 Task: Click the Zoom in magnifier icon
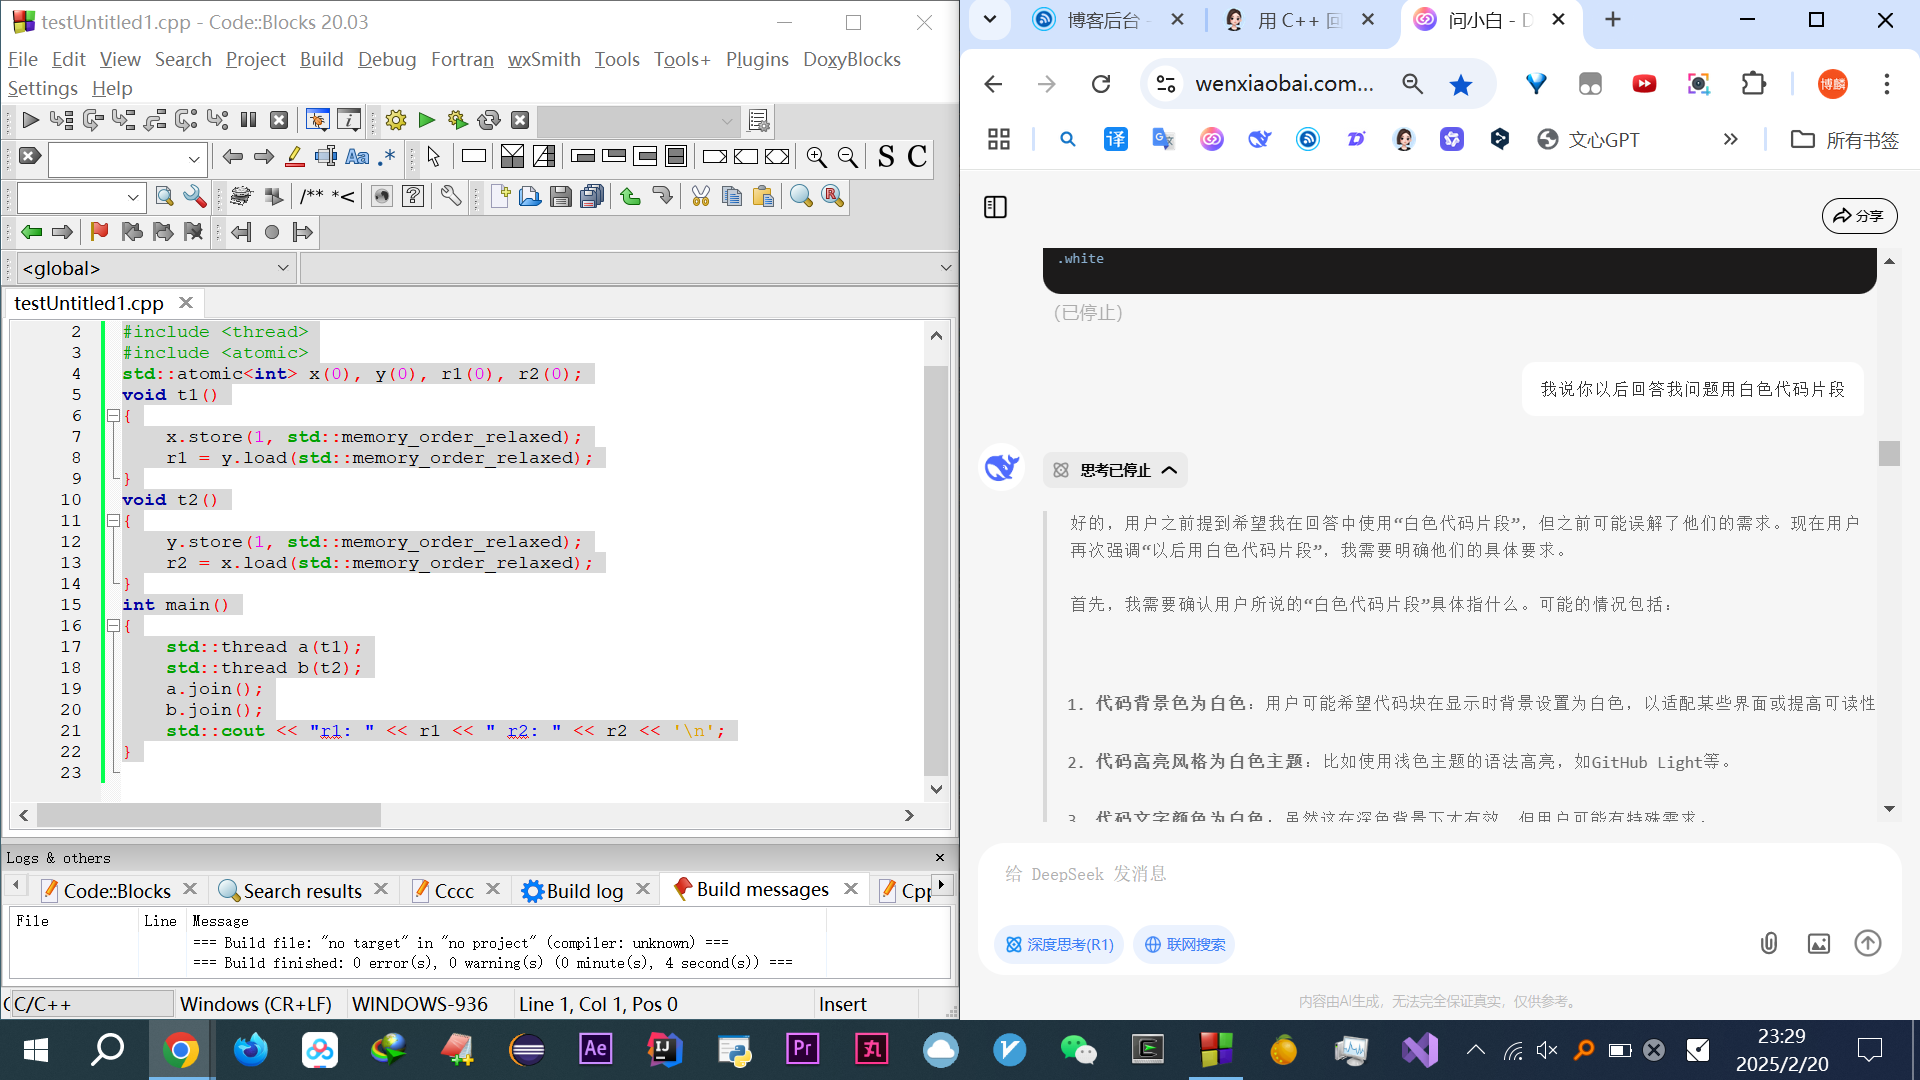(x=817, y=156)
